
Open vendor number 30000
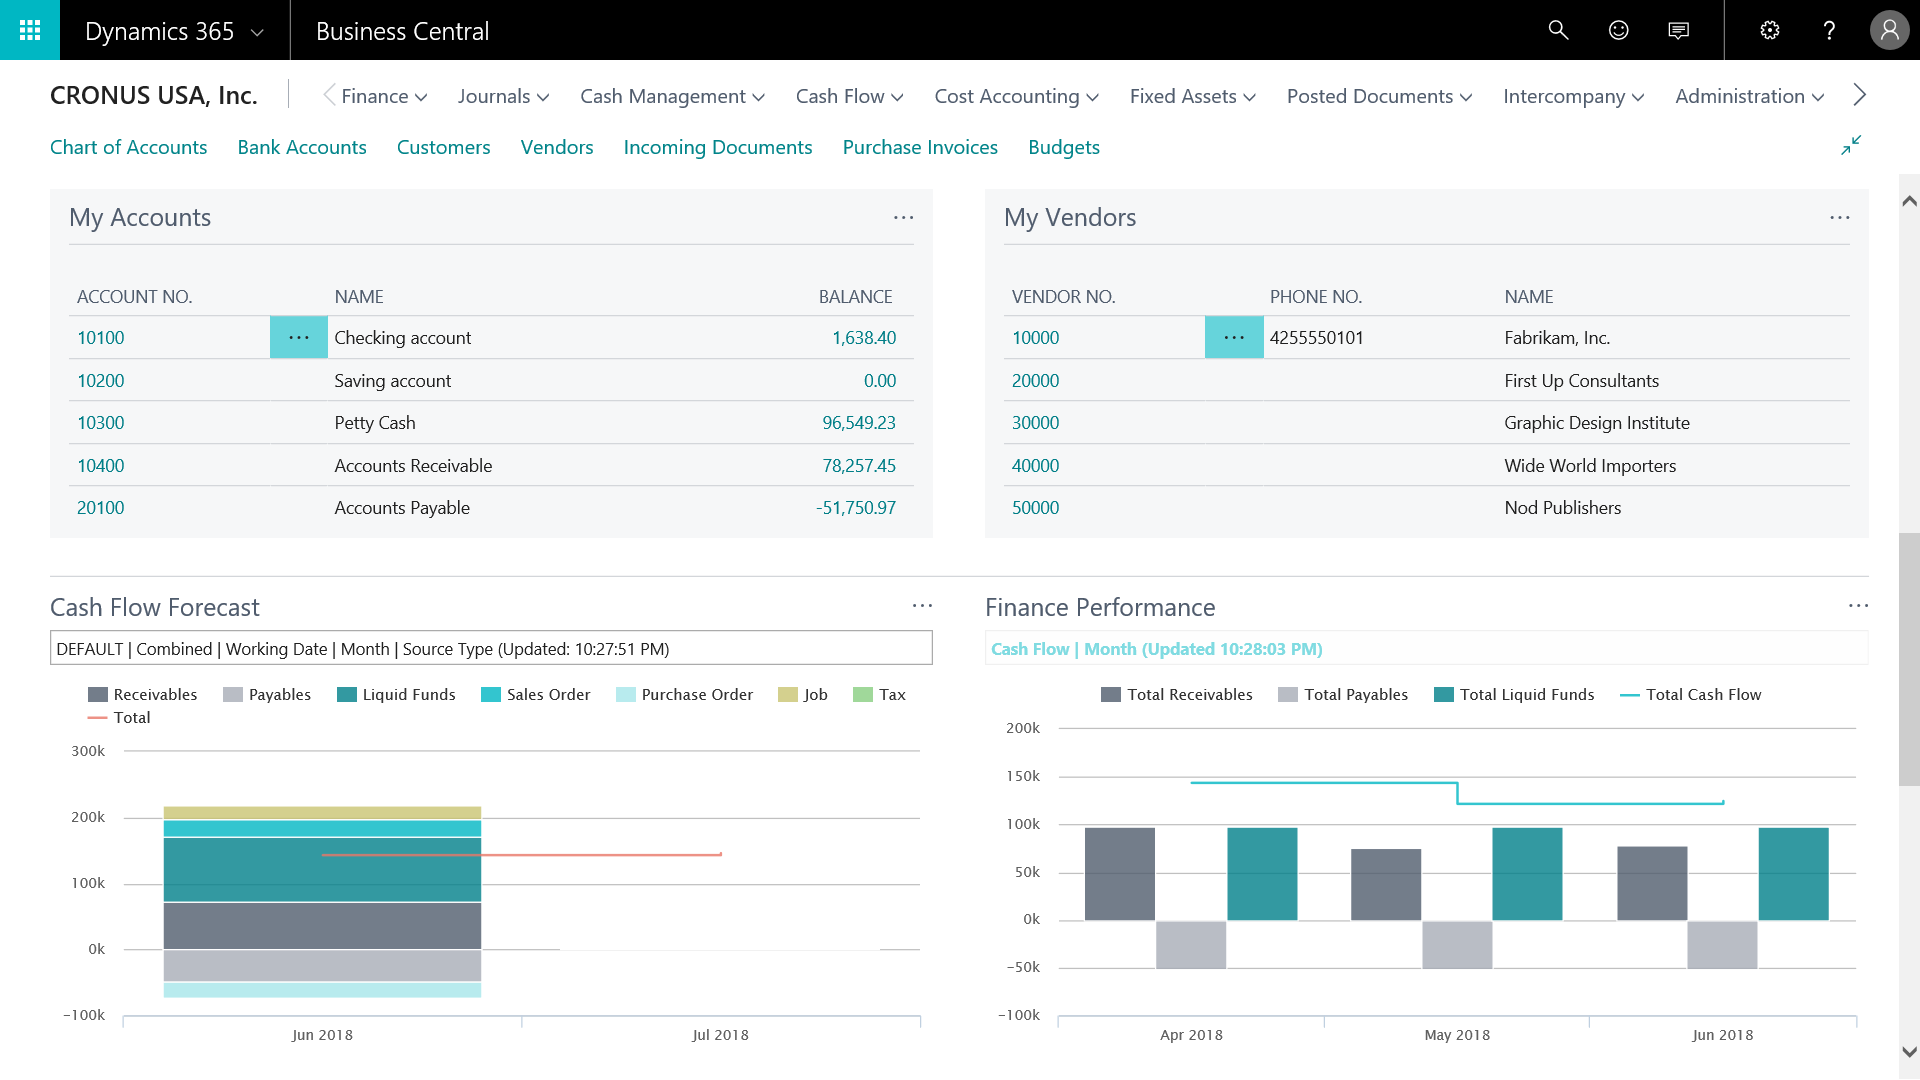pyautogui.click(x=1035, y=423)
